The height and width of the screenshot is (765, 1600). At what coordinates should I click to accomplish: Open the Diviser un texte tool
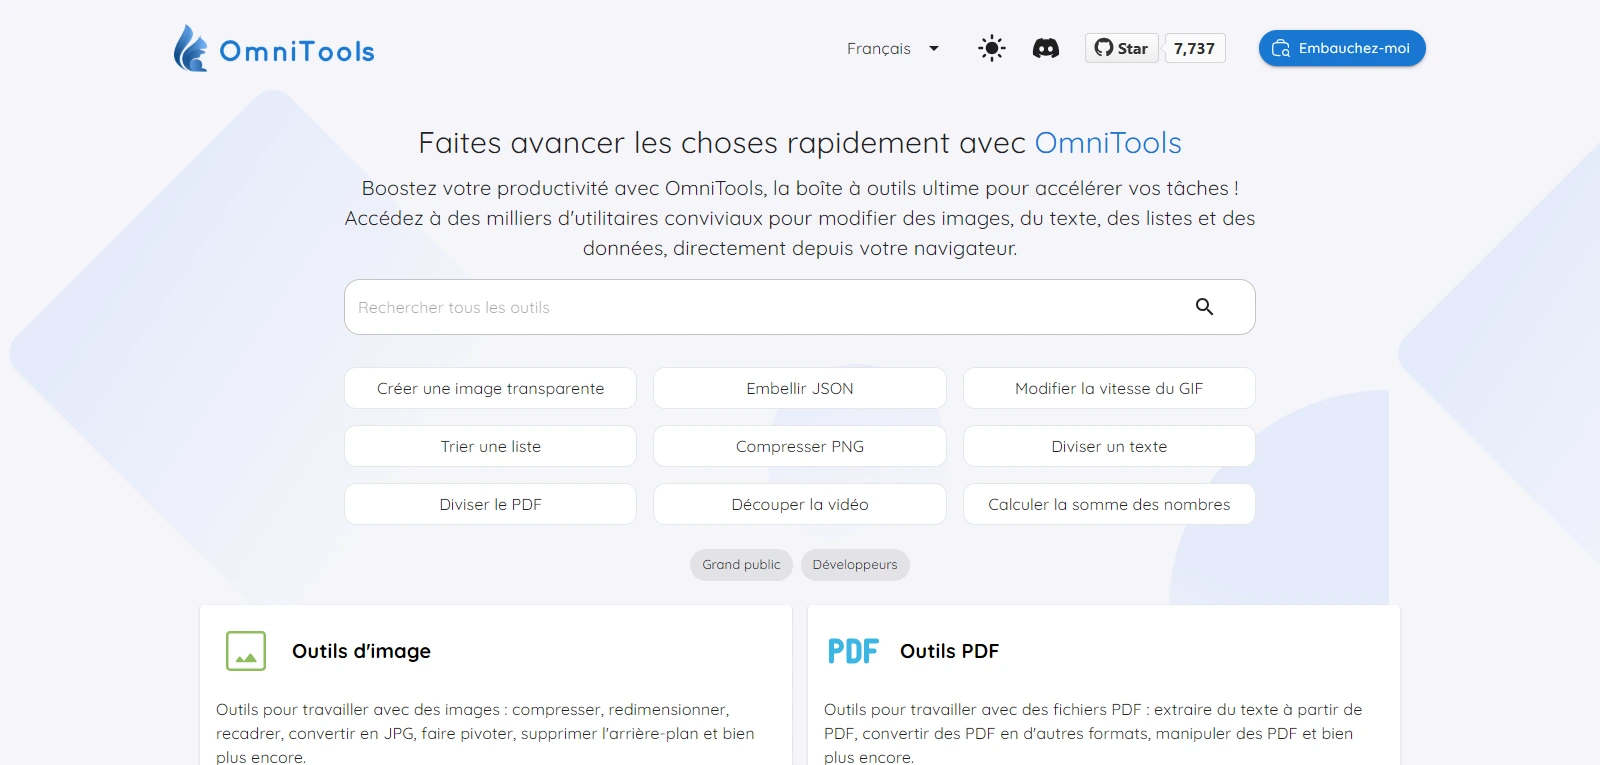point(1109,446)
